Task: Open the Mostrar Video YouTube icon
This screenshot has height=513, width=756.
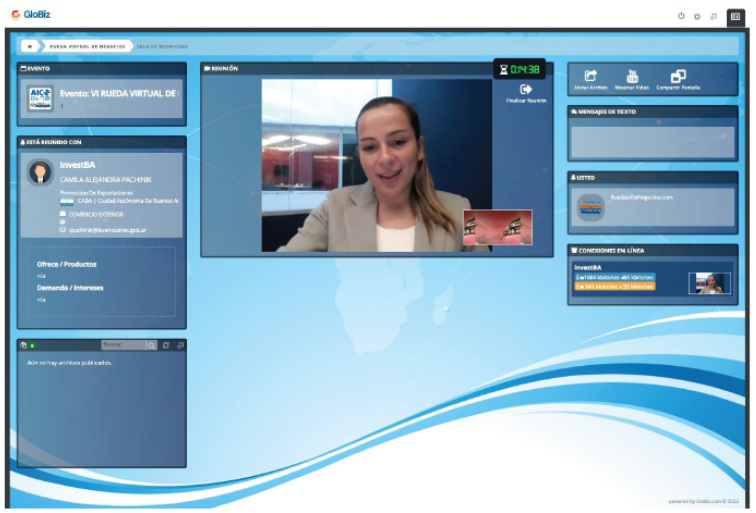Action: tap(631, 76)
